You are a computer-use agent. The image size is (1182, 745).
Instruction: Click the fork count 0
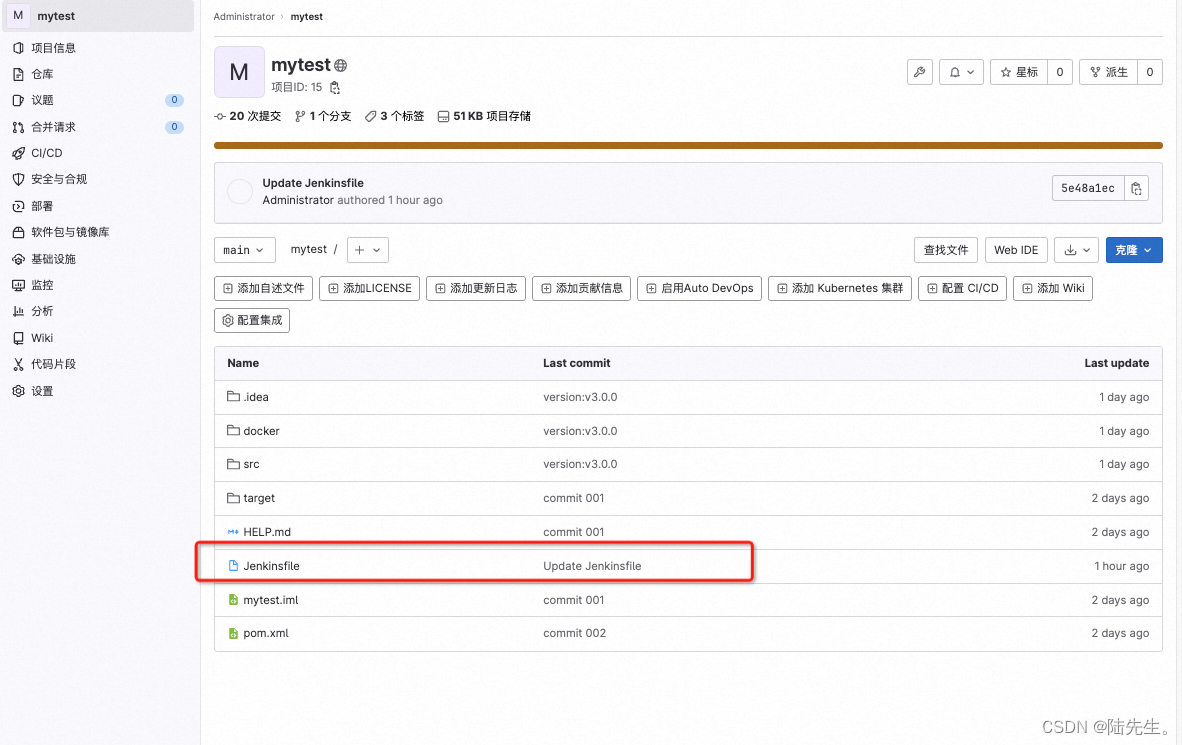pyautogui.click(x=1150, y=72)
